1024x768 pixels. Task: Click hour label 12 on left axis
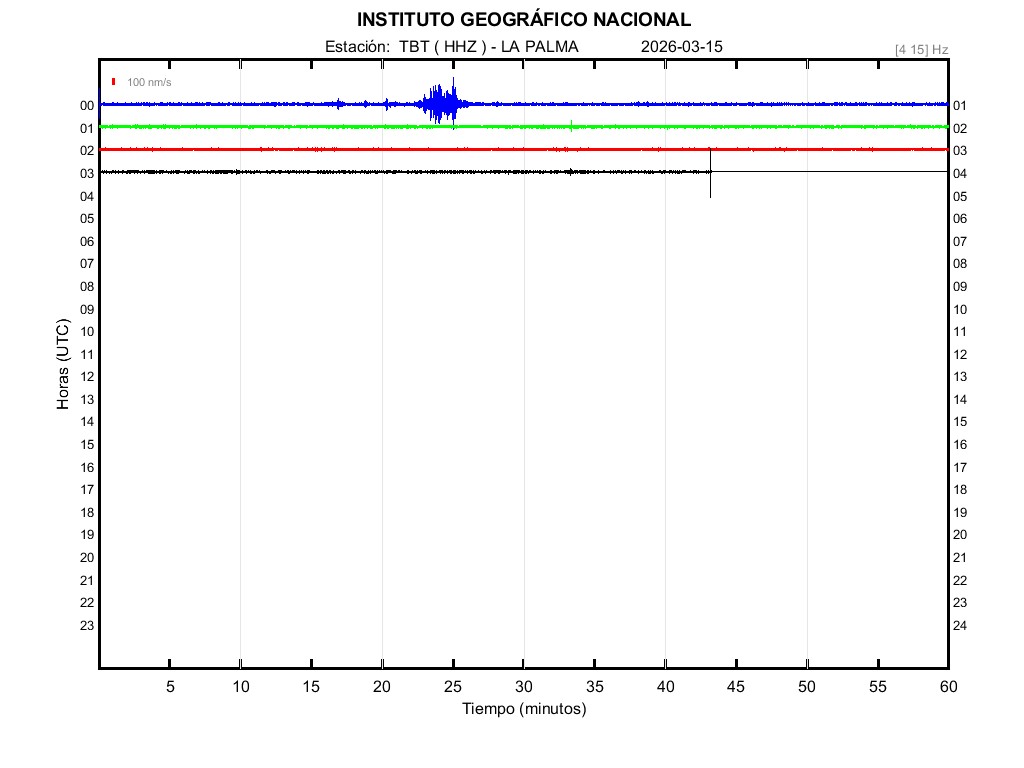pyautogui.click(x=87, y=377)
